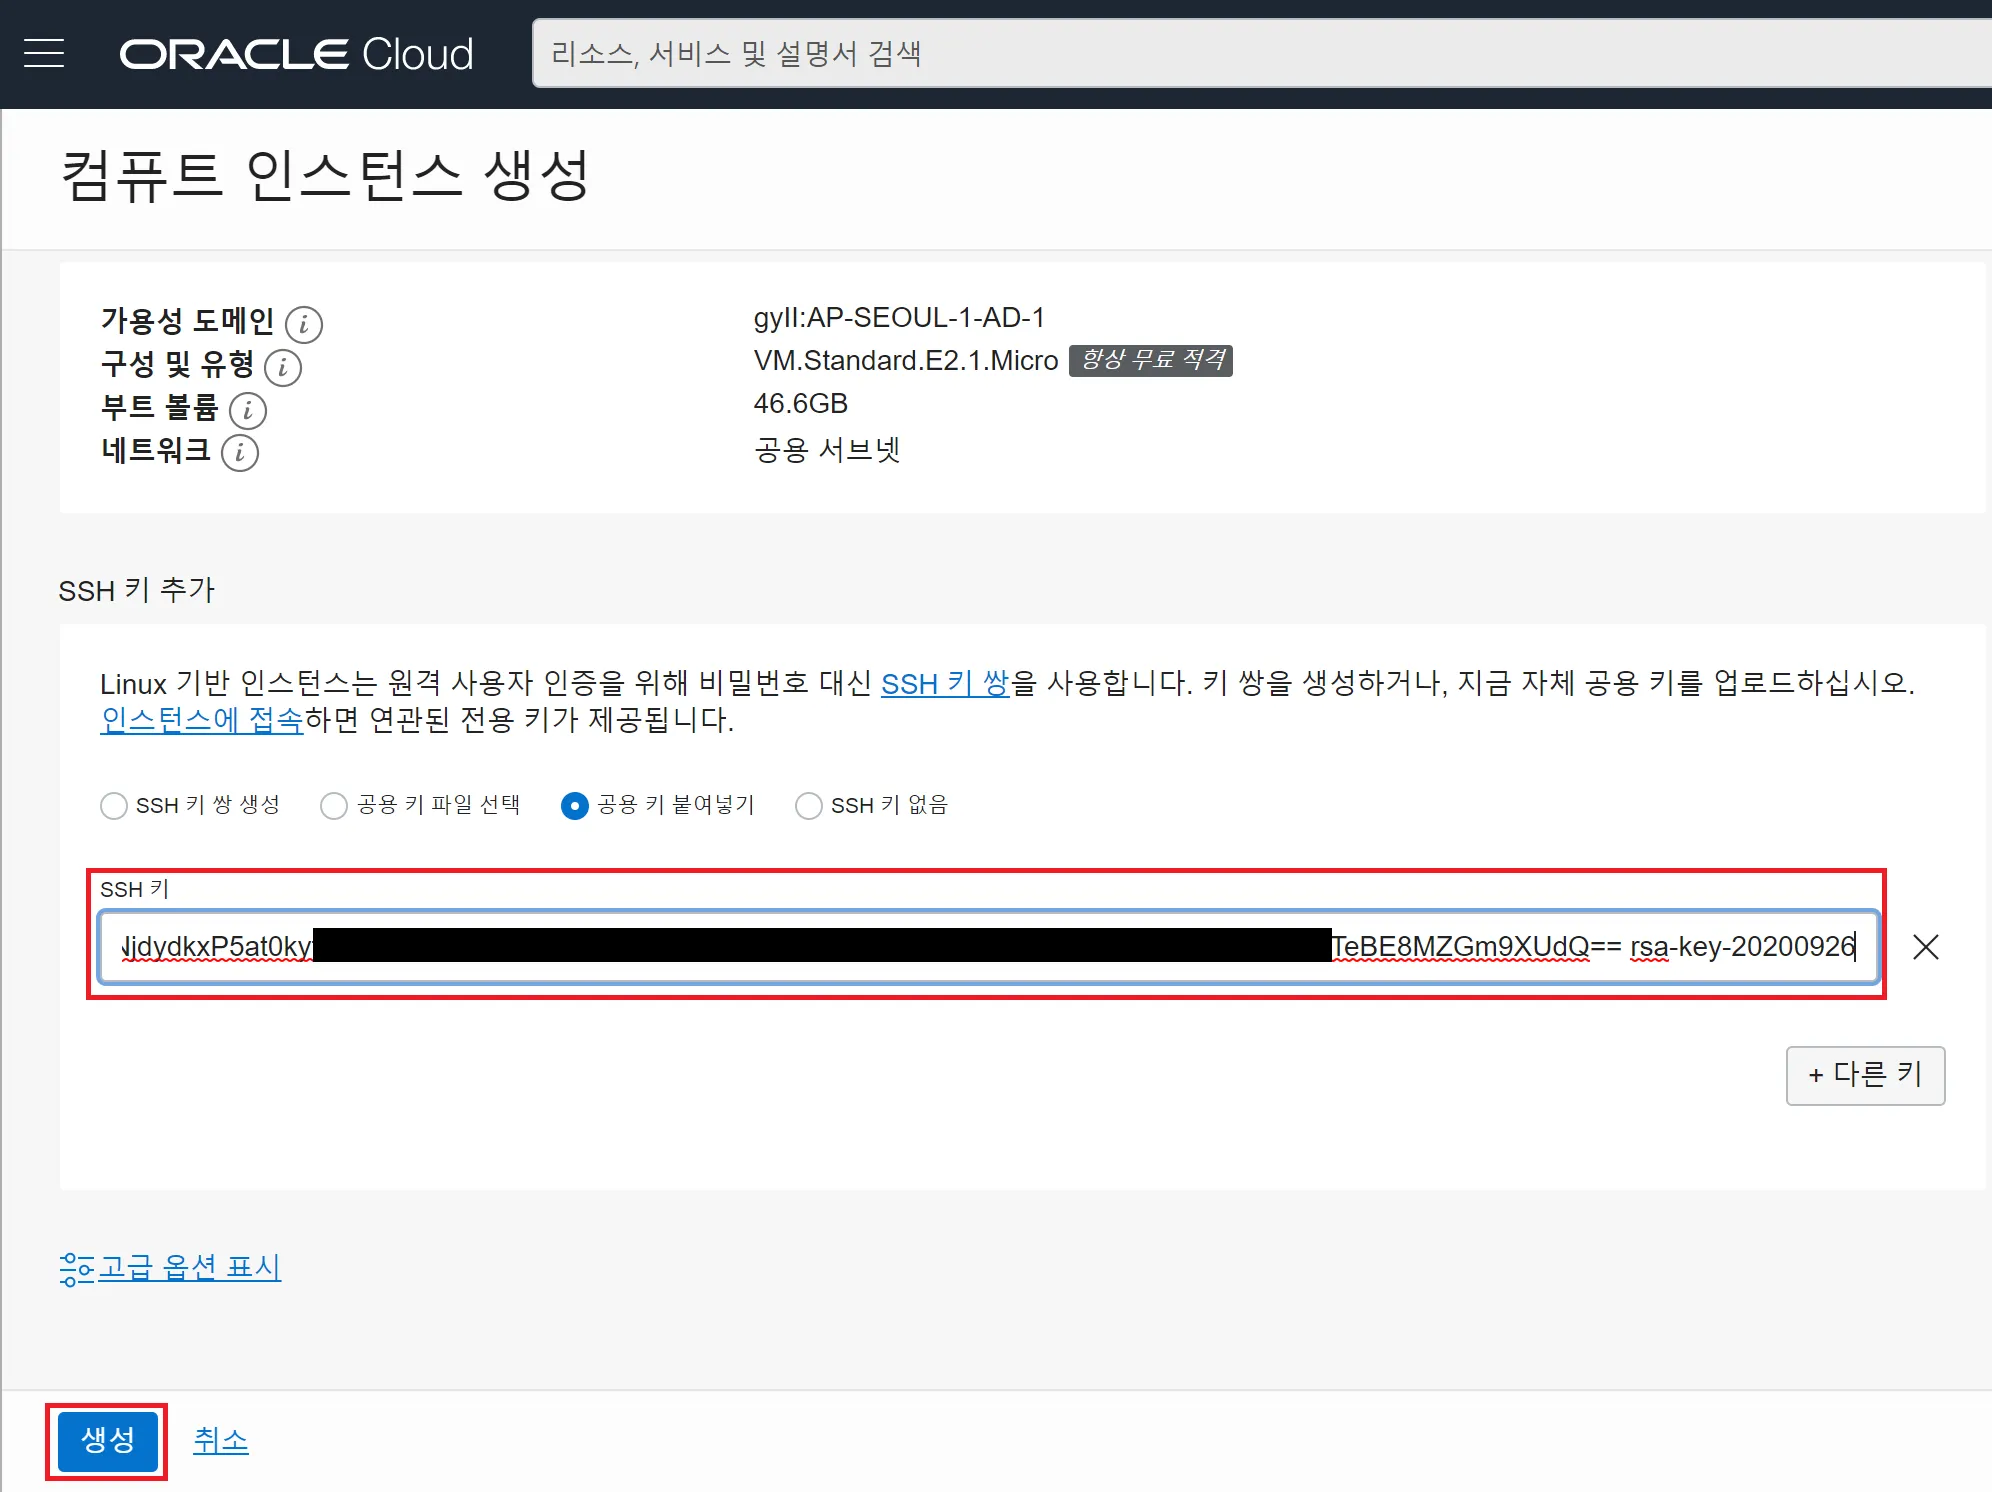The width and height of the screenshot is (1992, 1492).
Task: Open the 인스턴스에 접속 link
Action: point(201,720)
